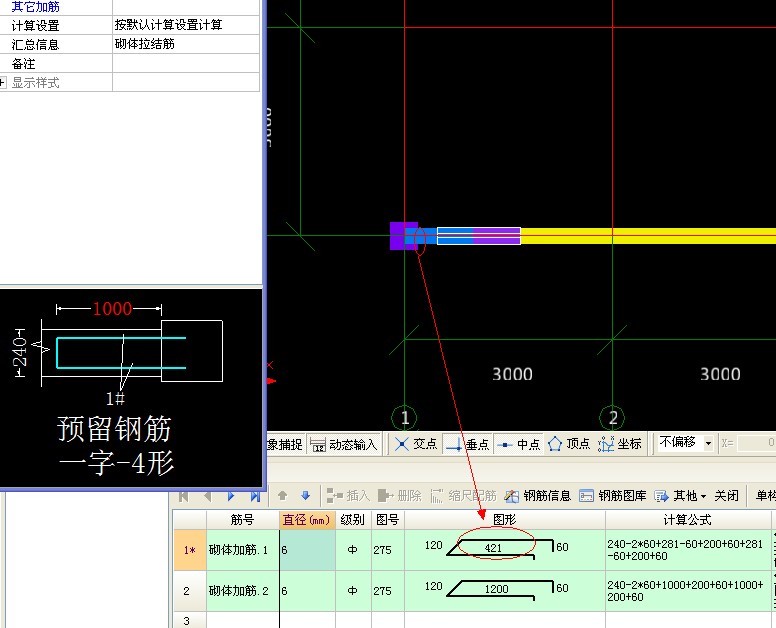Open the 钢筋图库 rebar shape library
The width and height of the screenshot is (776, 628).
613,495
